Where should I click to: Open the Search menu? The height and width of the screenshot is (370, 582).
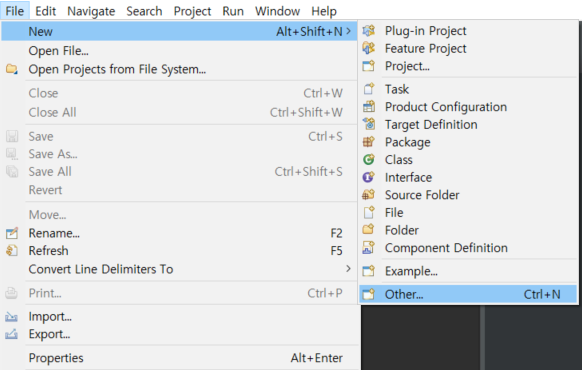point(144,11)
